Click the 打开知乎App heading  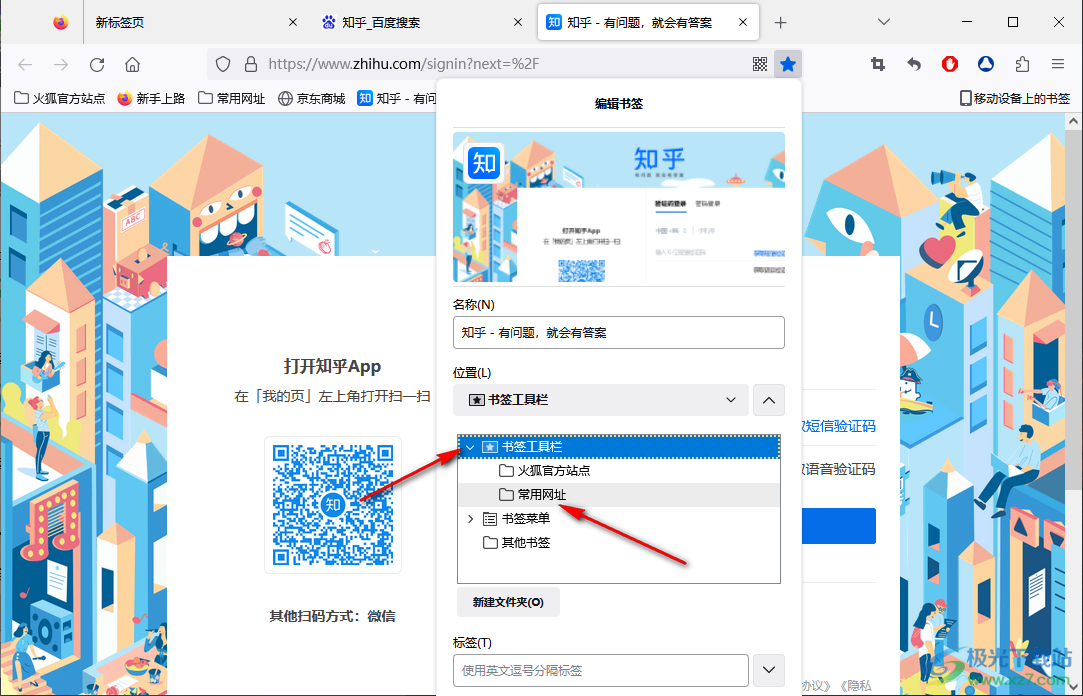pos(332,366)
